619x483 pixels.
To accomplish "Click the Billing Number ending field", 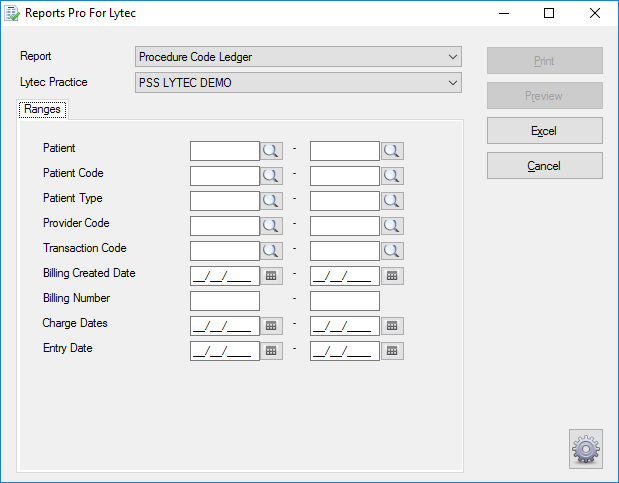I will point(345,301).
